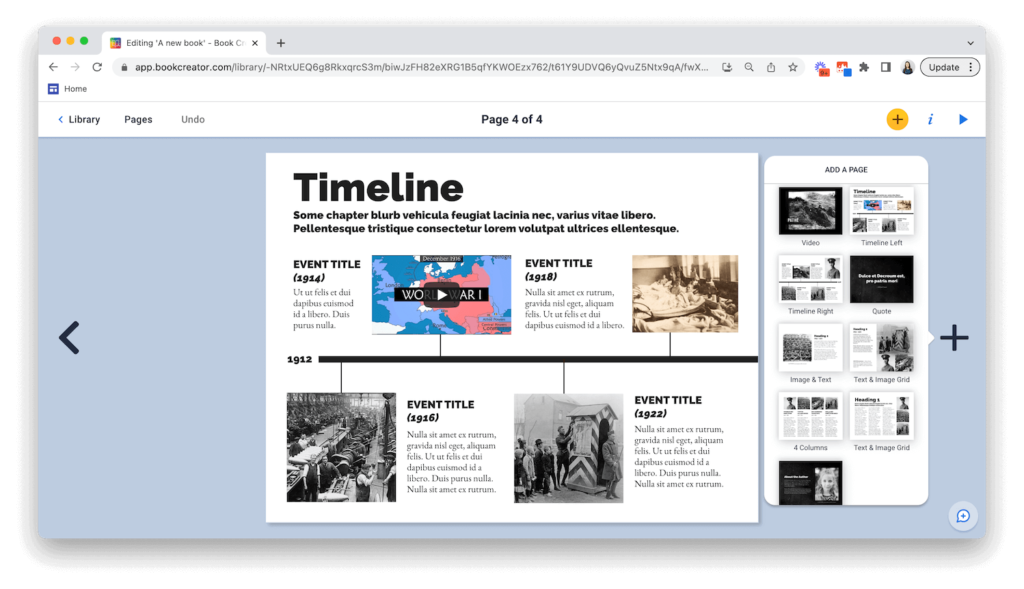Image resolution: width=1024 pixels, height=589 pixels.
Task: Open the tab search chevron
Action: tap(971, 42)
